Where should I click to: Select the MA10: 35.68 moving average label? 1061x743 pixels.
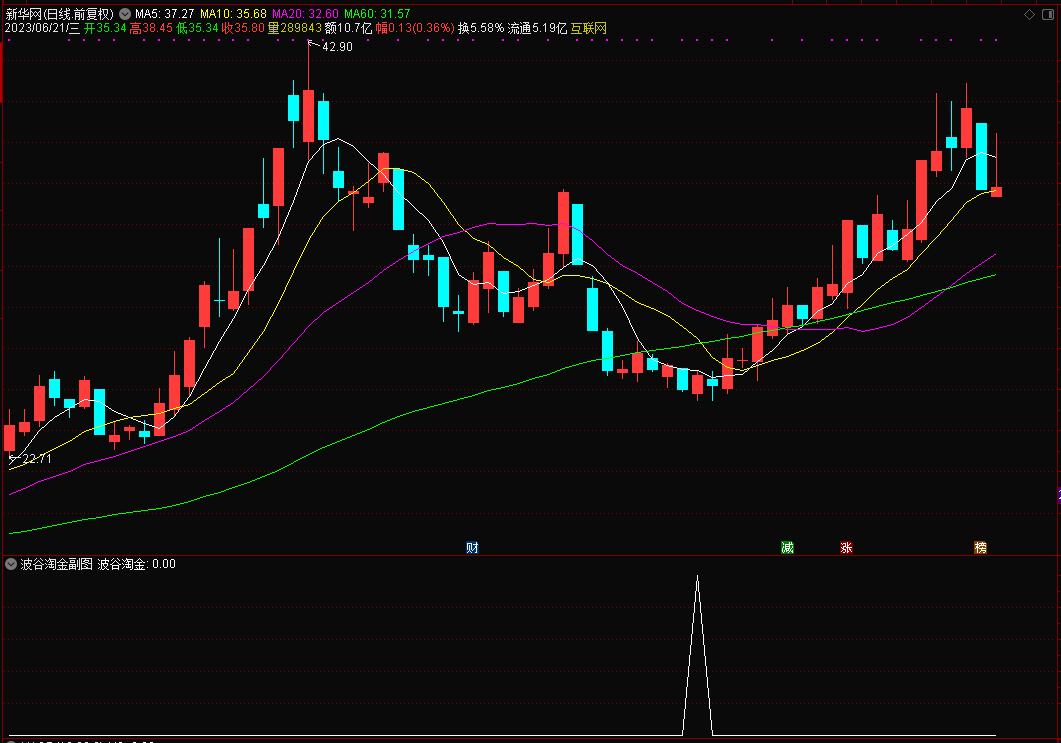coord(233,14)
